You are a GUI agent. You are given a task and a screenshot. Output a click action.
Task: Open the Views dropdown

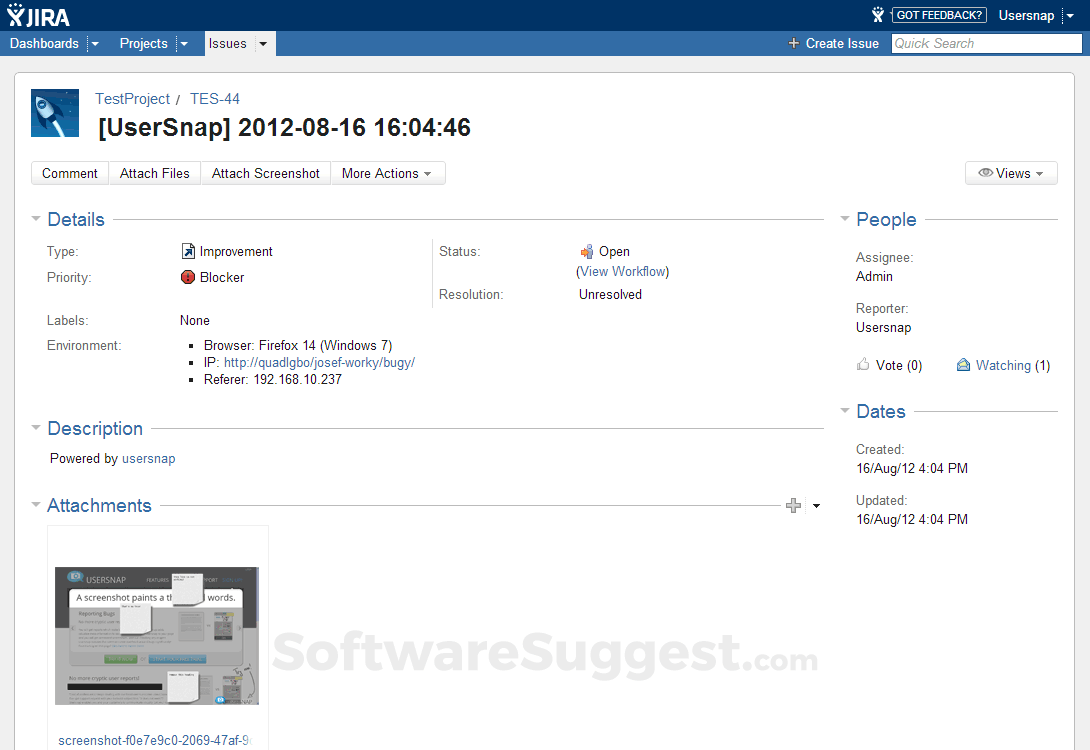tap(1011, 173)
